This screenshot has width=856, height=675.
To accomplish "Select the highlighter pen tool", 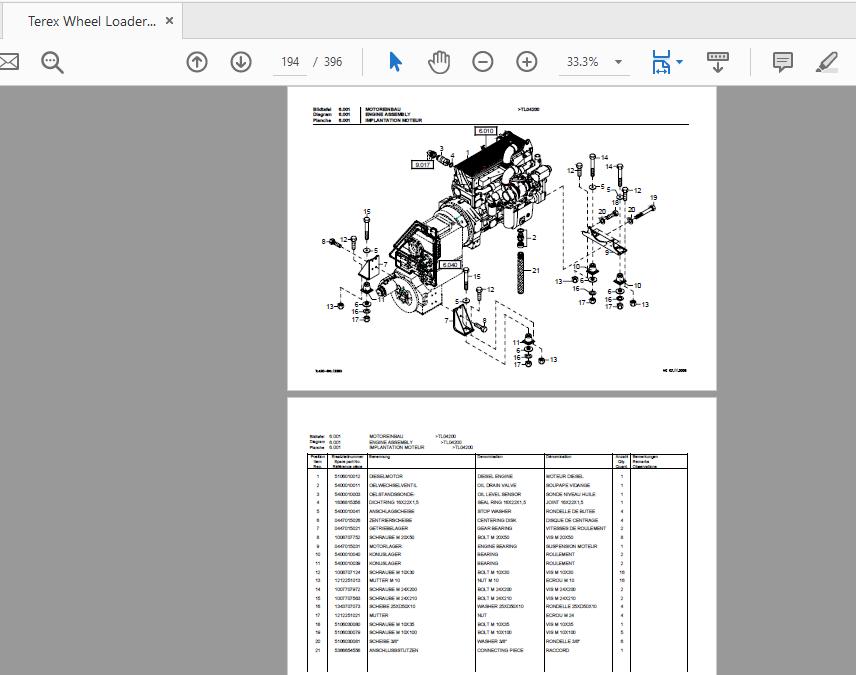I will (x=827, y=61).
